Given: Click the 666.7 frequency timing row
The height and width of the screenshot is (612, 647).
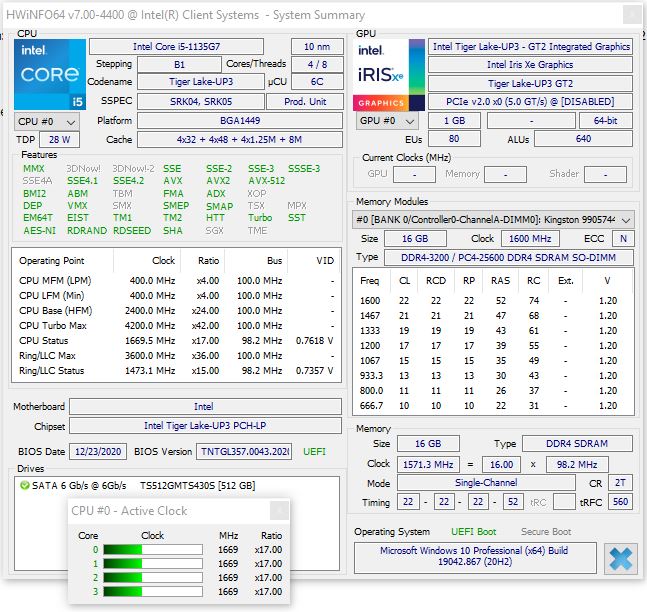Looking at the screenshot, I should [493, 406].
